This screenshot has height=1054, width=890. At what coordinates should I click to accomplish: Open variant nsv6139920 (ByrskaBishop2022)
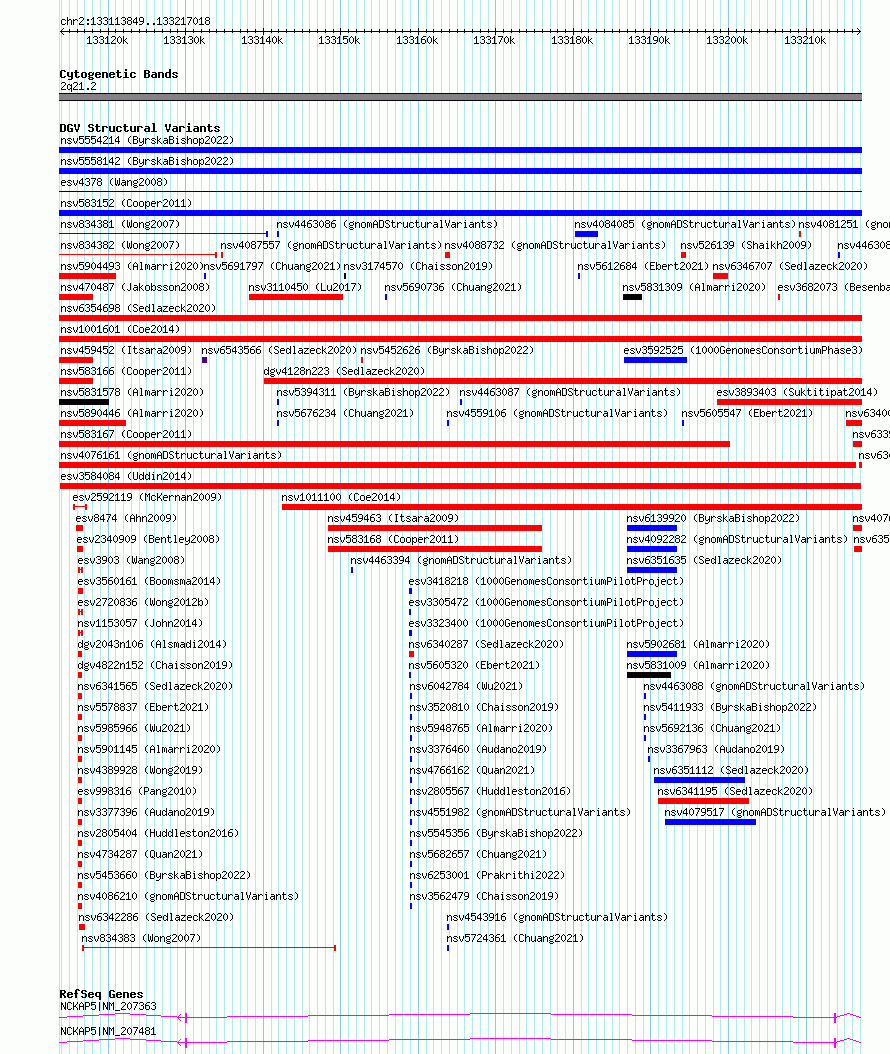click(713, 518)
